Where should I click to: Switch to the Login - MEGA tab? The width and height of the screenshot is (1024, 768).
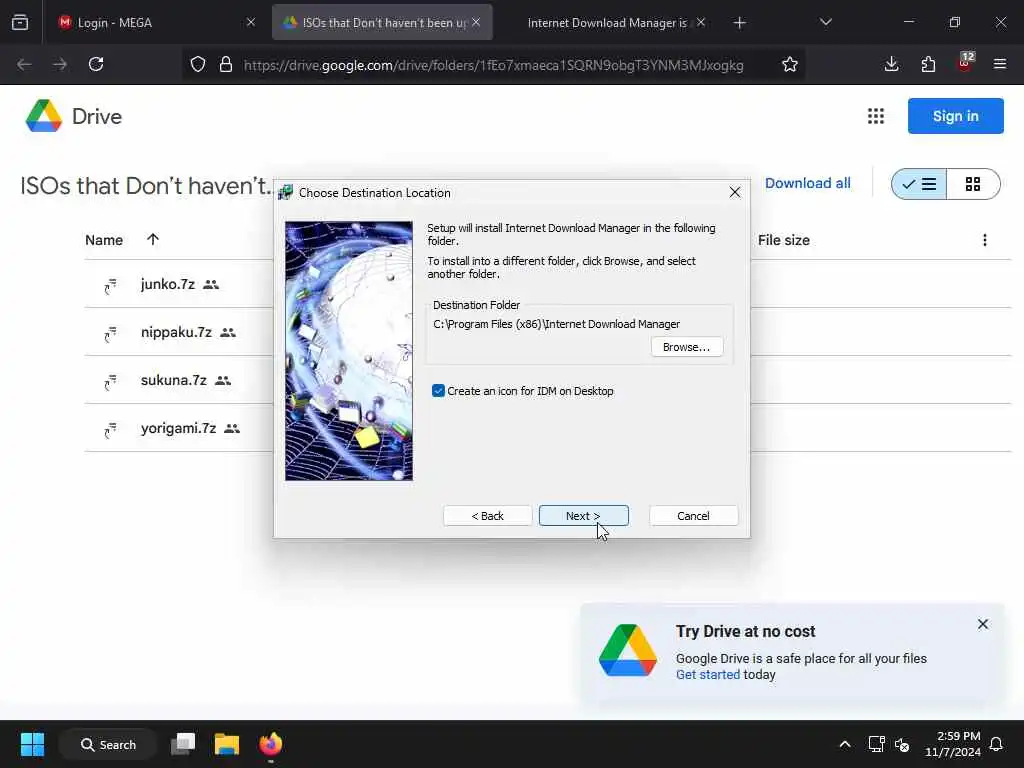[157, 23]
